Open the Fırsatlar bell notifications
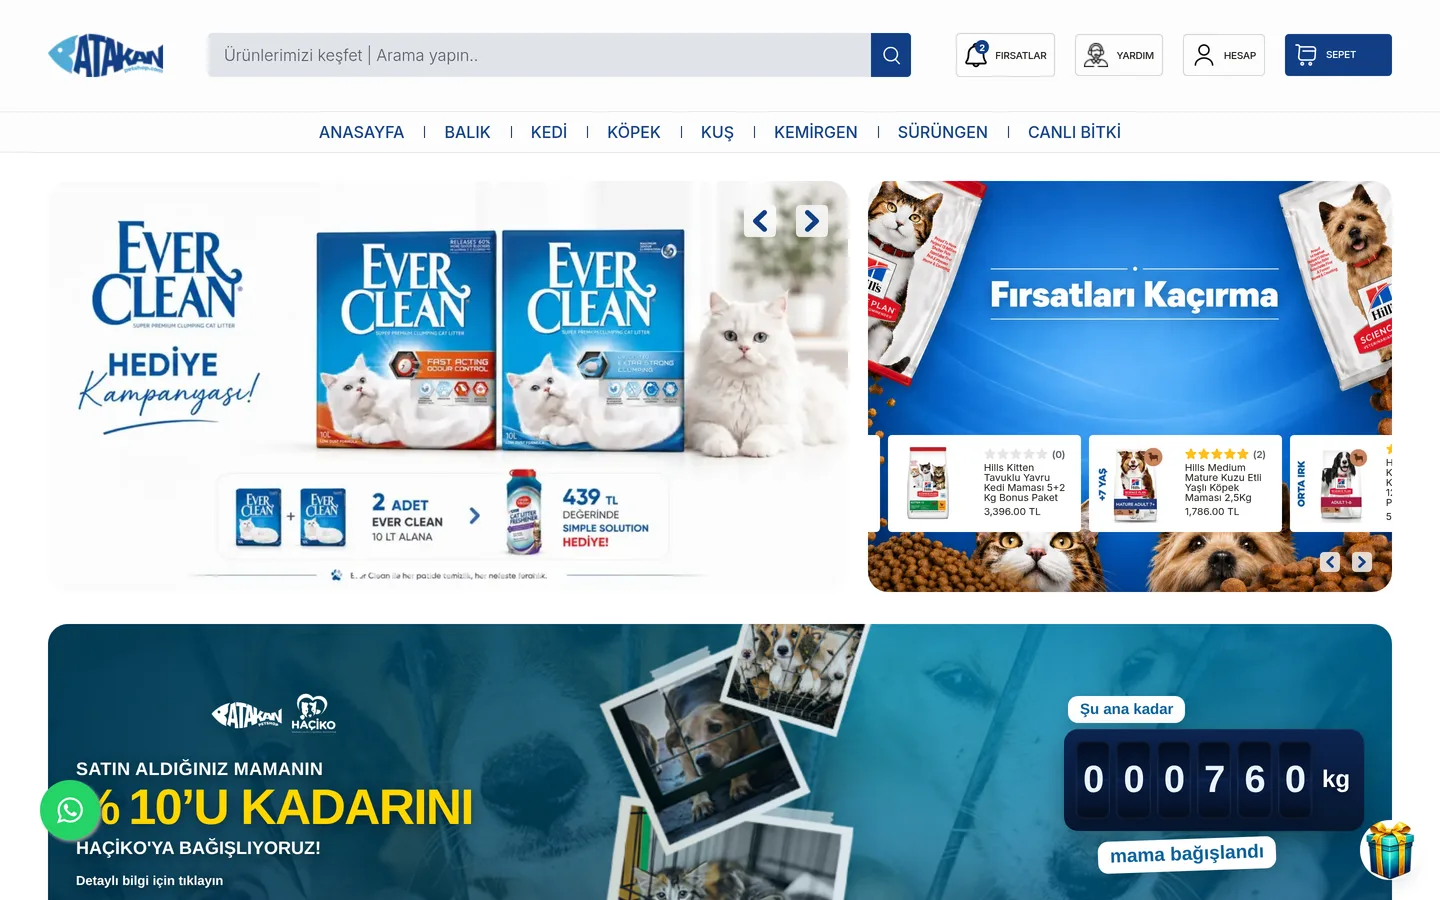 (1005, 55)
